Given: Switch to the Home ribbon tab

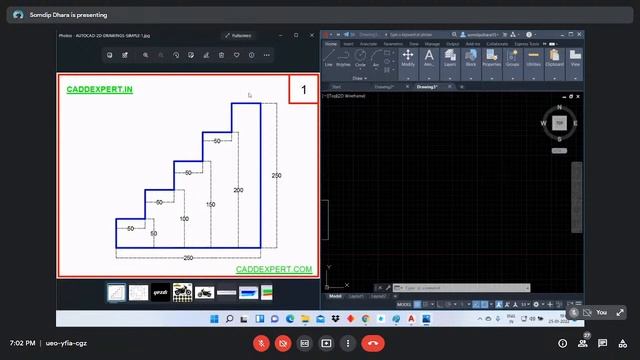Looking at the screenshot, I should point(331,44).
